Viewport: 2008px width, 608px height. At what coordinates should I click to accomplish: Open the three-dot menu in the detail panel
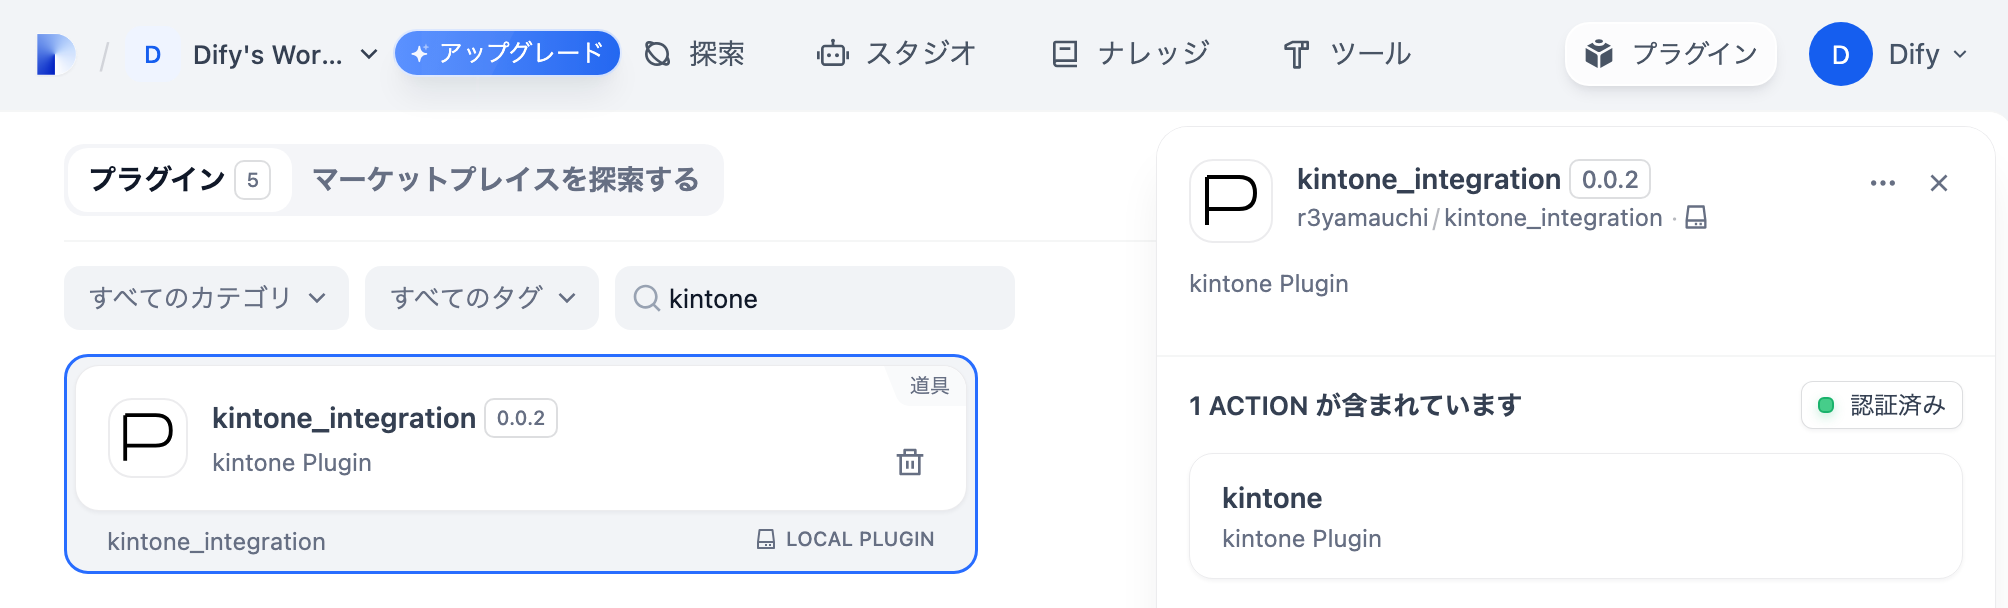[1883, 182]
